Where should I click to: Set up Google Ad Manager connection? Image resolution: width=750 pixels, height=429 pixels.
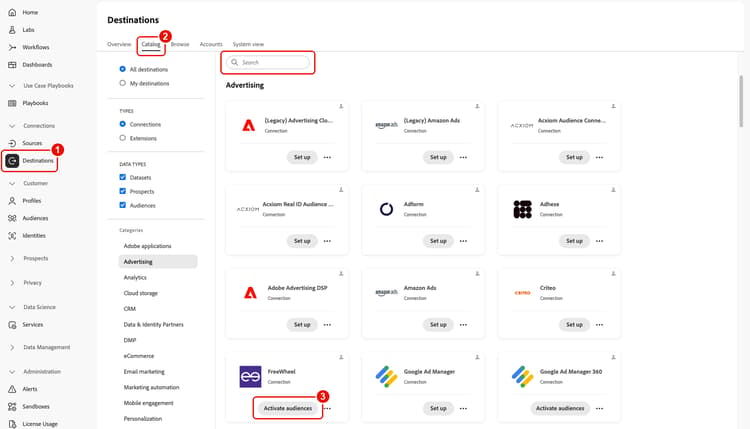click(438, 408)
